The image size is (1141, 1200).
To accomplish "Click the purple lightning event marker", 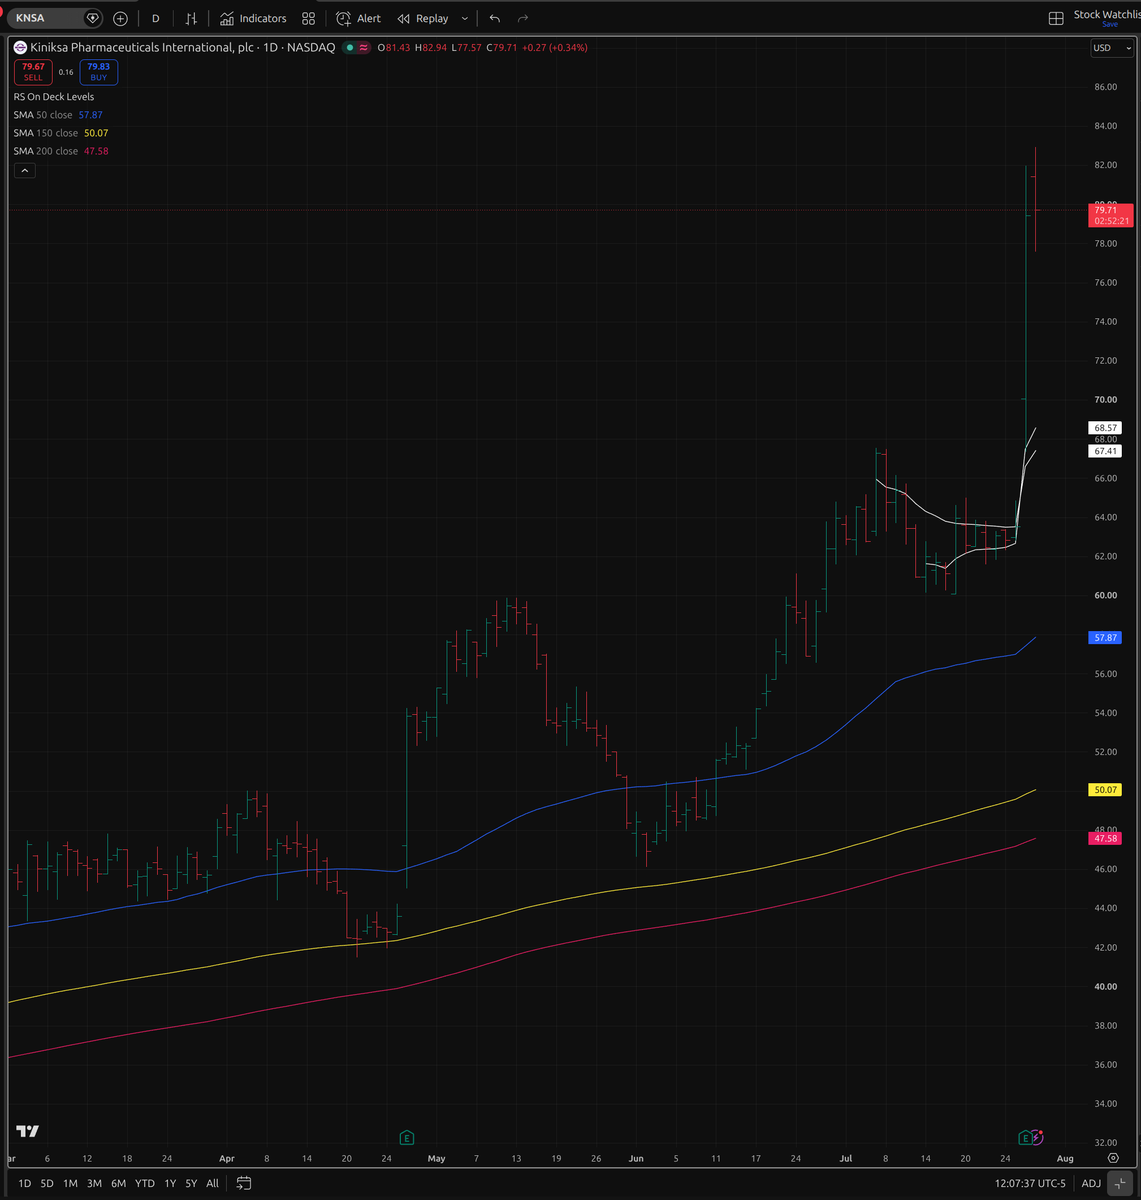I will pos(1037,1137).
